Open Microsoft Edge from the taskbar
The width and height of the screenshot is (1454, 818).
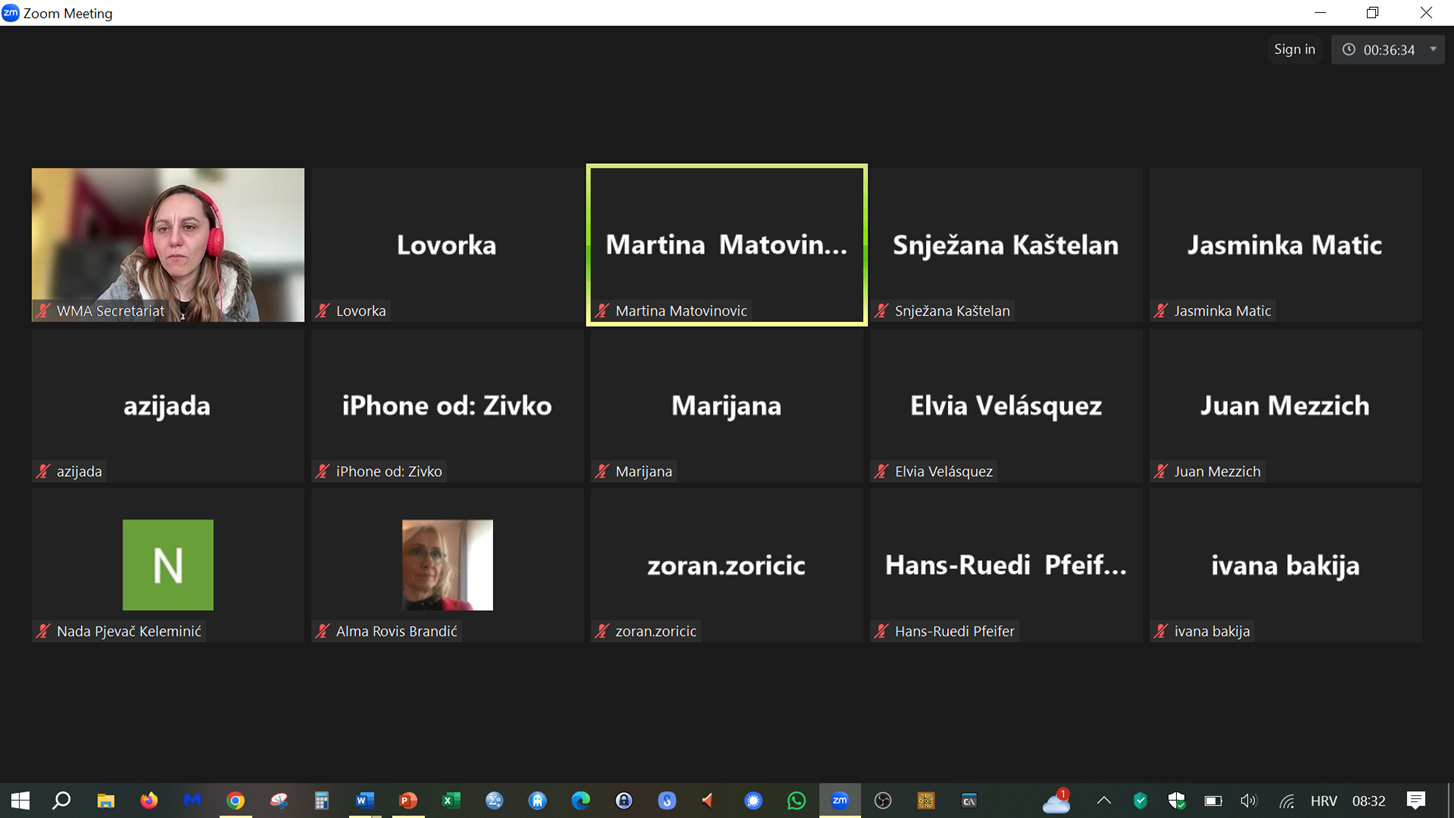pyautogui.click(x=580, y=800)
